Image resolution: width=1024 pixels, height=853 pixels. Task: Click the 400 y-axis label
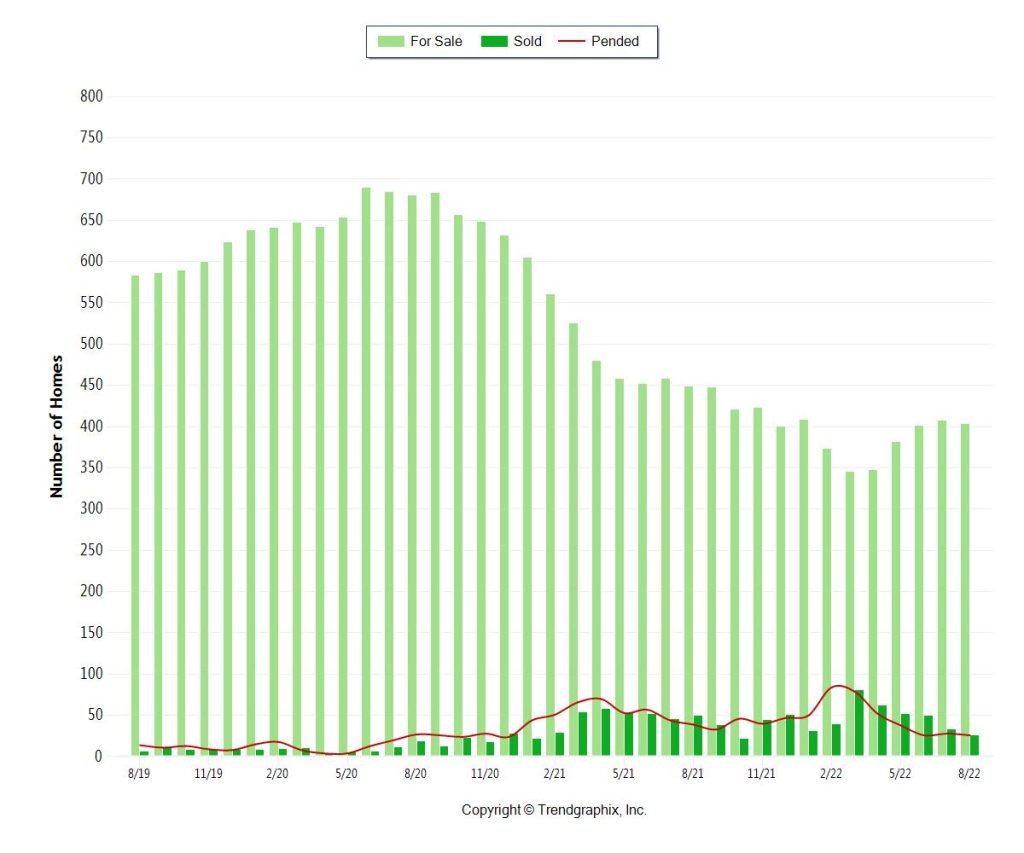point(91,426)
